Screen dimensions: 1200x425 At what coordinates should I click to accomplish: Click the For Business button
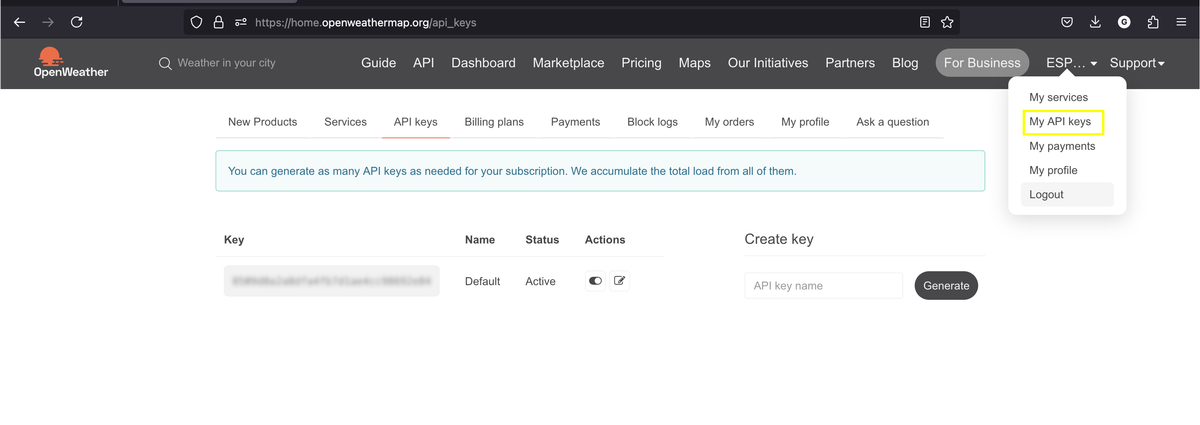tap(981, 63)
